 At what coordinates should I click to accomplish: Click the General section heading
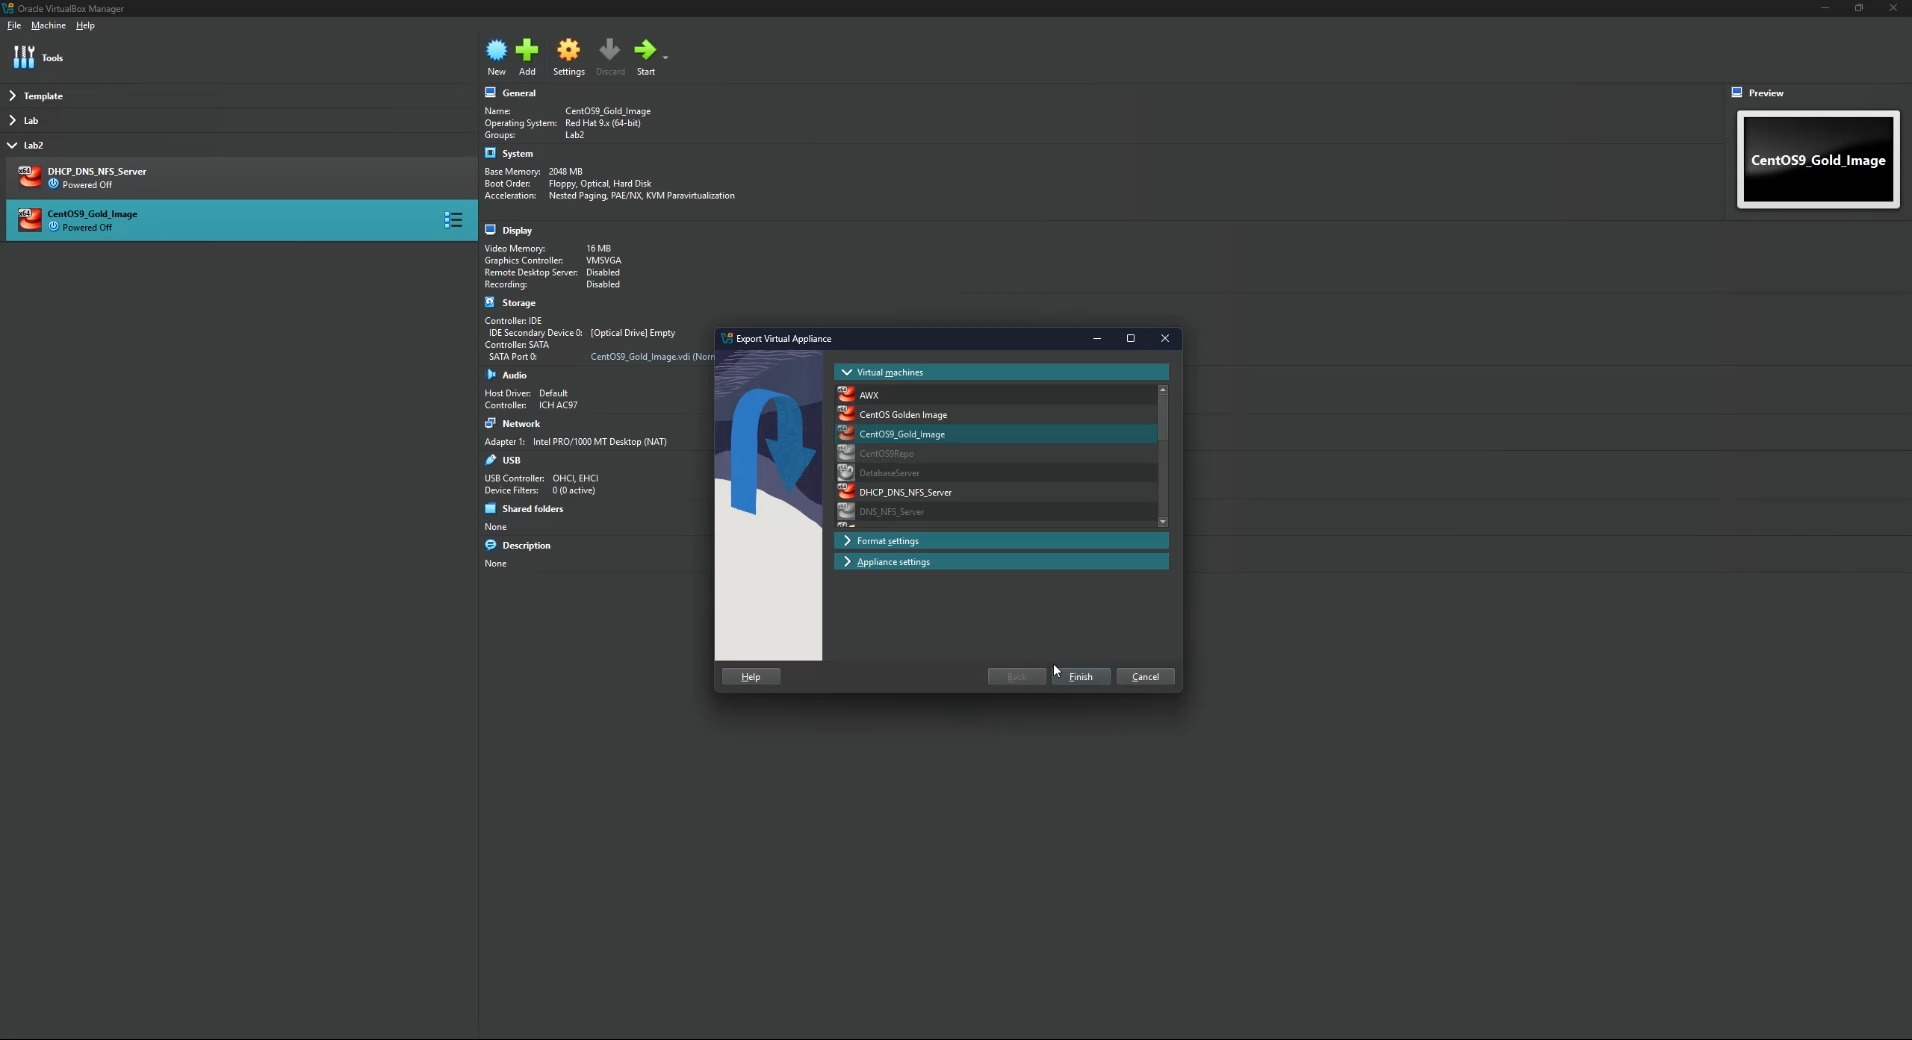click(519, 93)
